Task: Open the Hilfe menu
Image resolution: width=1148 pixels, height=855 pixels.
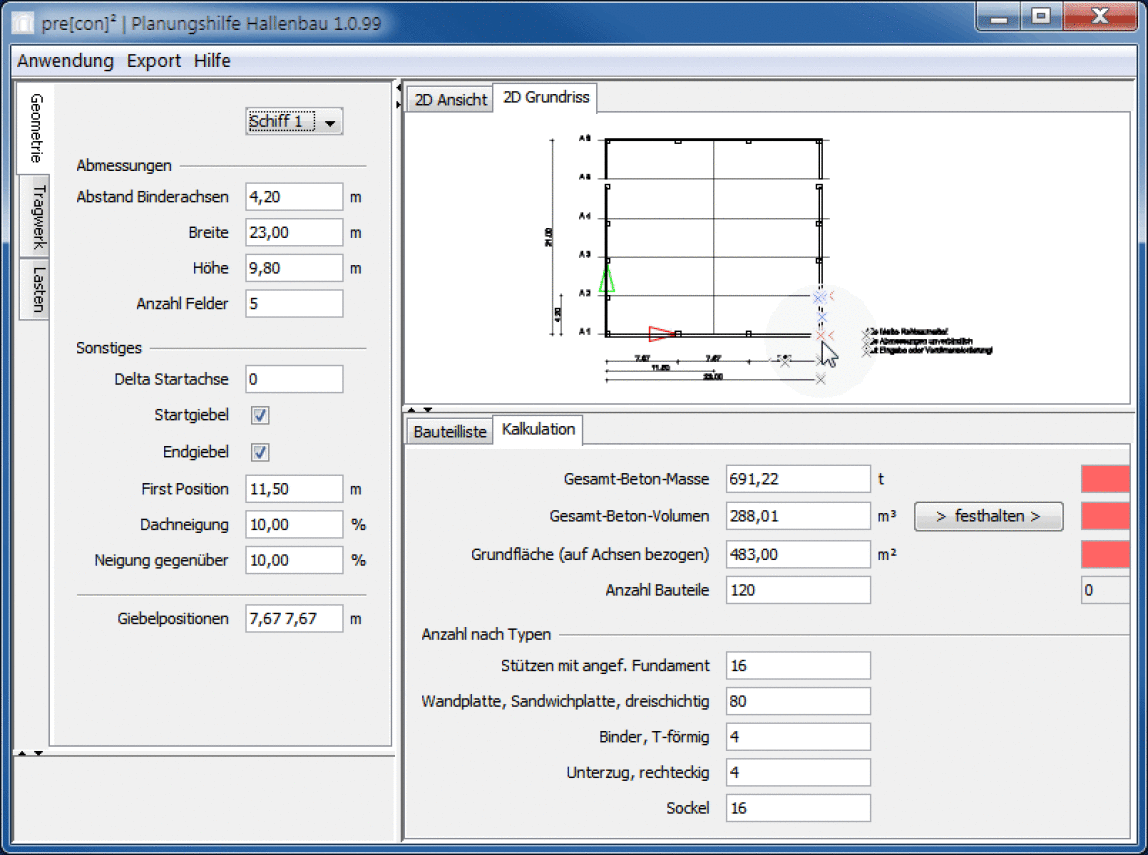Action: tap(212, 61)
